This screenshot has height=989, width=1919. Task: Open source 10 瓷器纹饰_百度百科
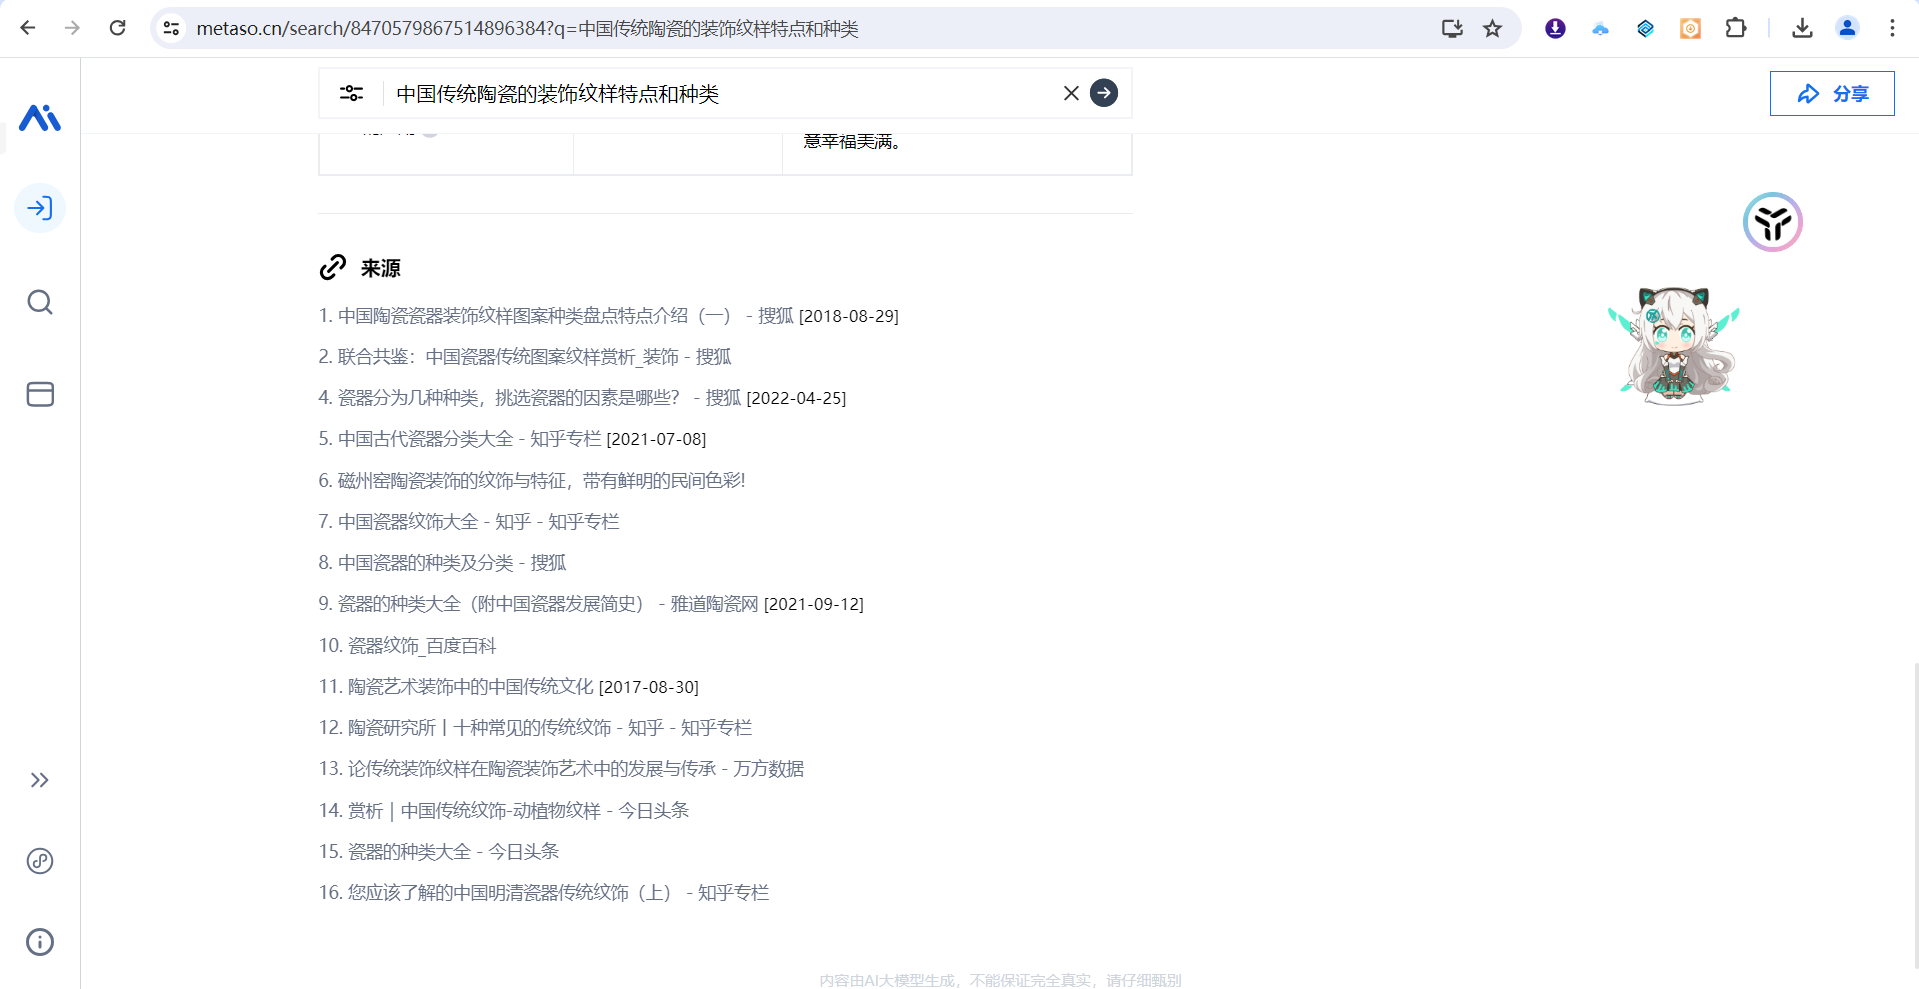pyautogui.click(x=421, y=646)
